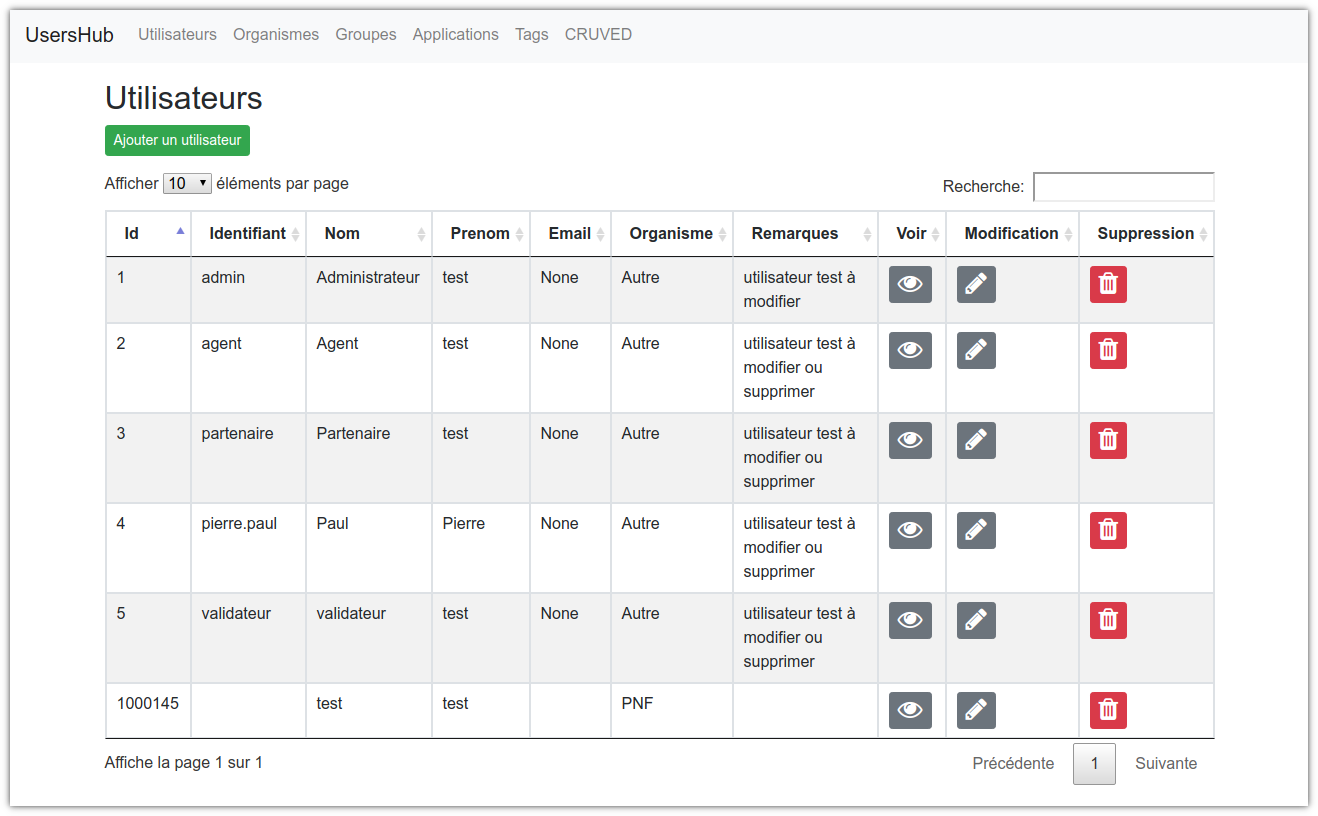Image resolution: width=1318 pixels, height=816 pixels.
Task: Edit user 1000145 with pencil icon
Action: pyautogui.click(x=976, y=711)
